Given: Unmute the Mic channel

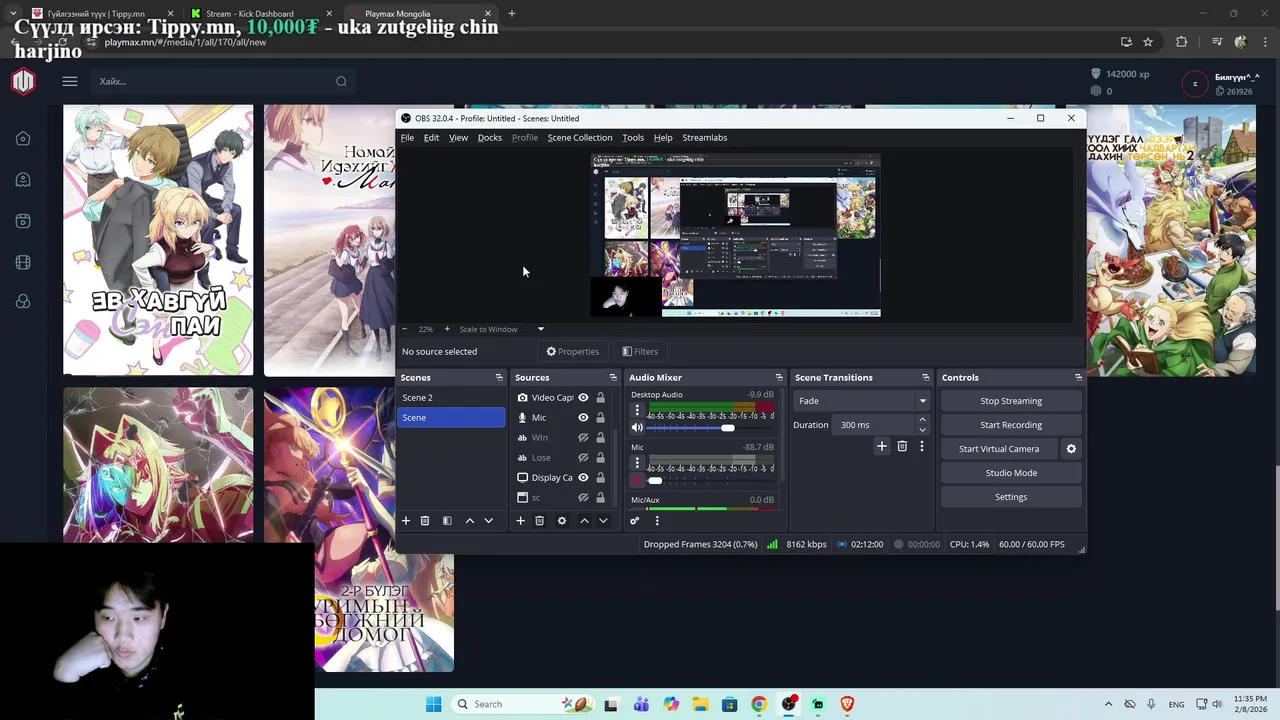Looking at the screenshot, I should (637, 480).
